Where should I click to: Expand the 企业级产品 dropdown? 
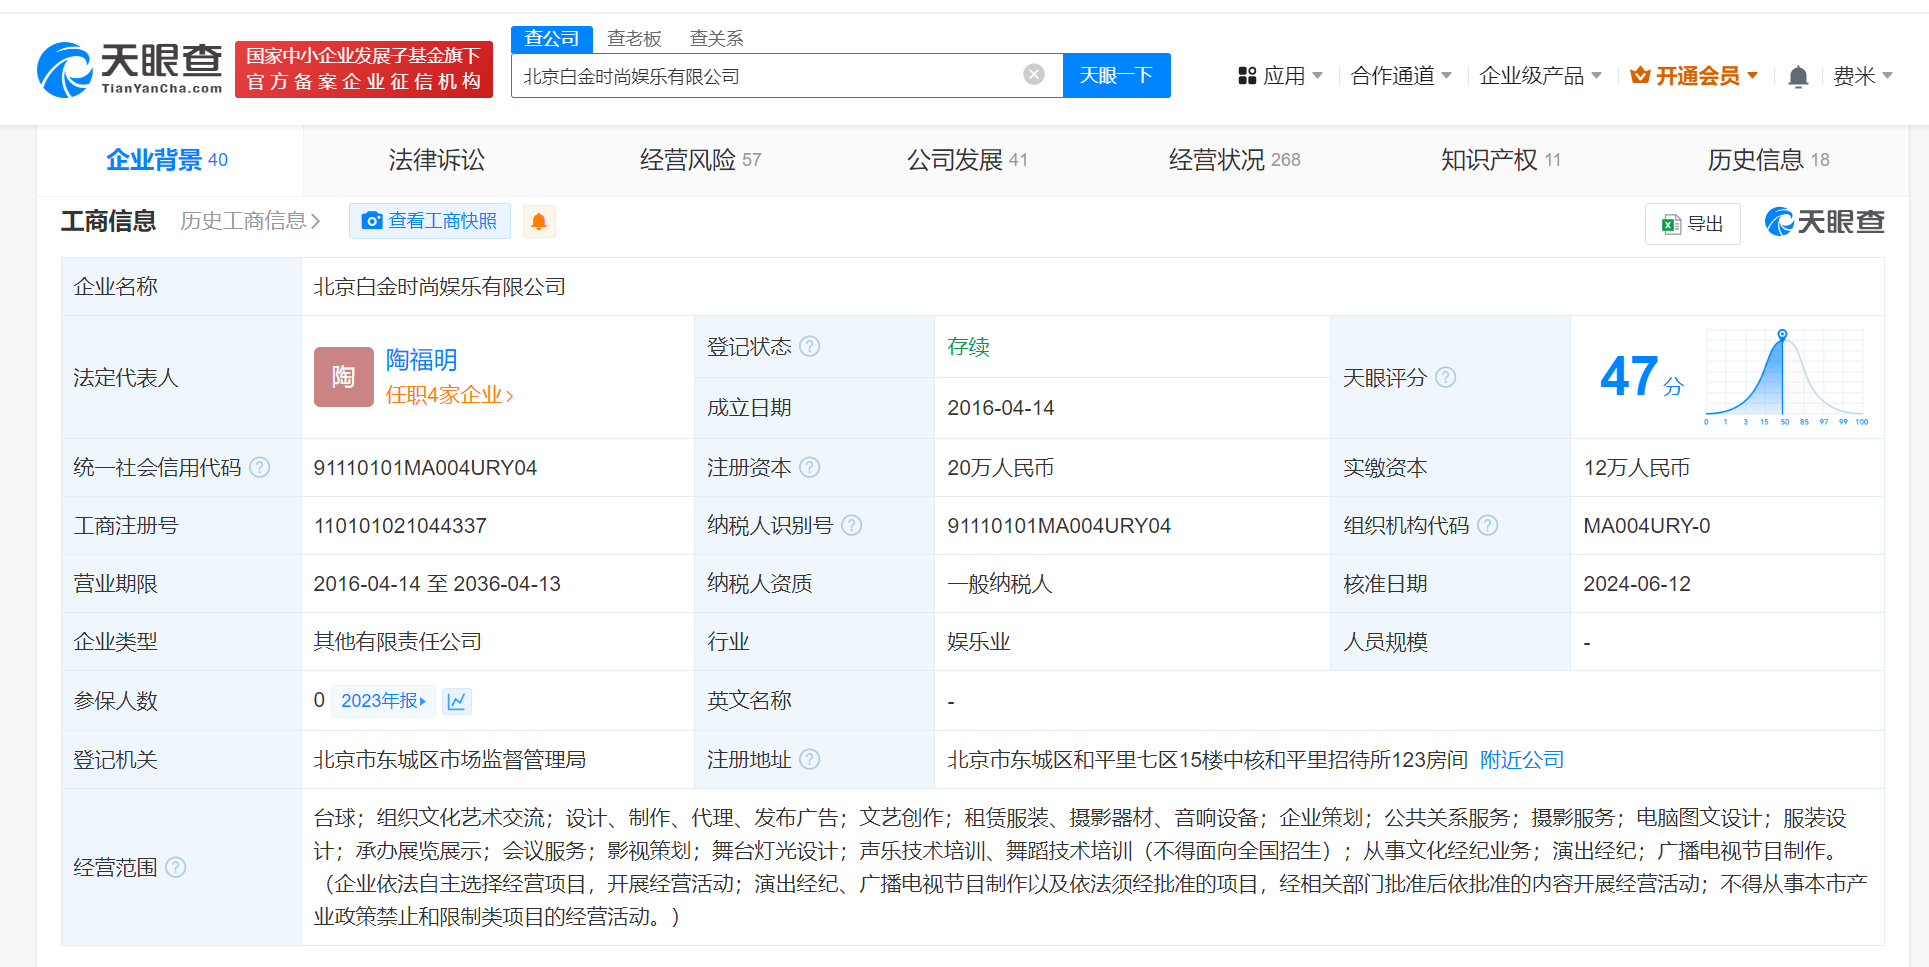click(1540, 76)
